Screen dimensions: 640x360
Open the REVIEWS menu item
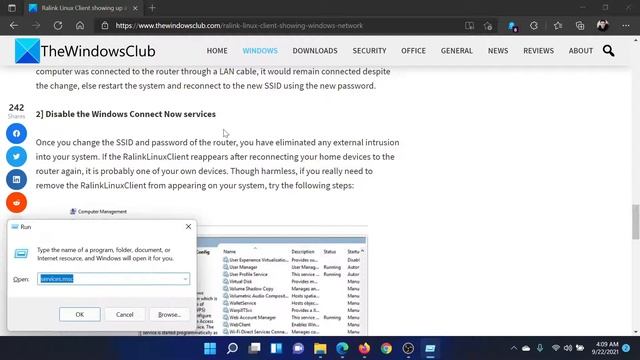coord(538,51)
